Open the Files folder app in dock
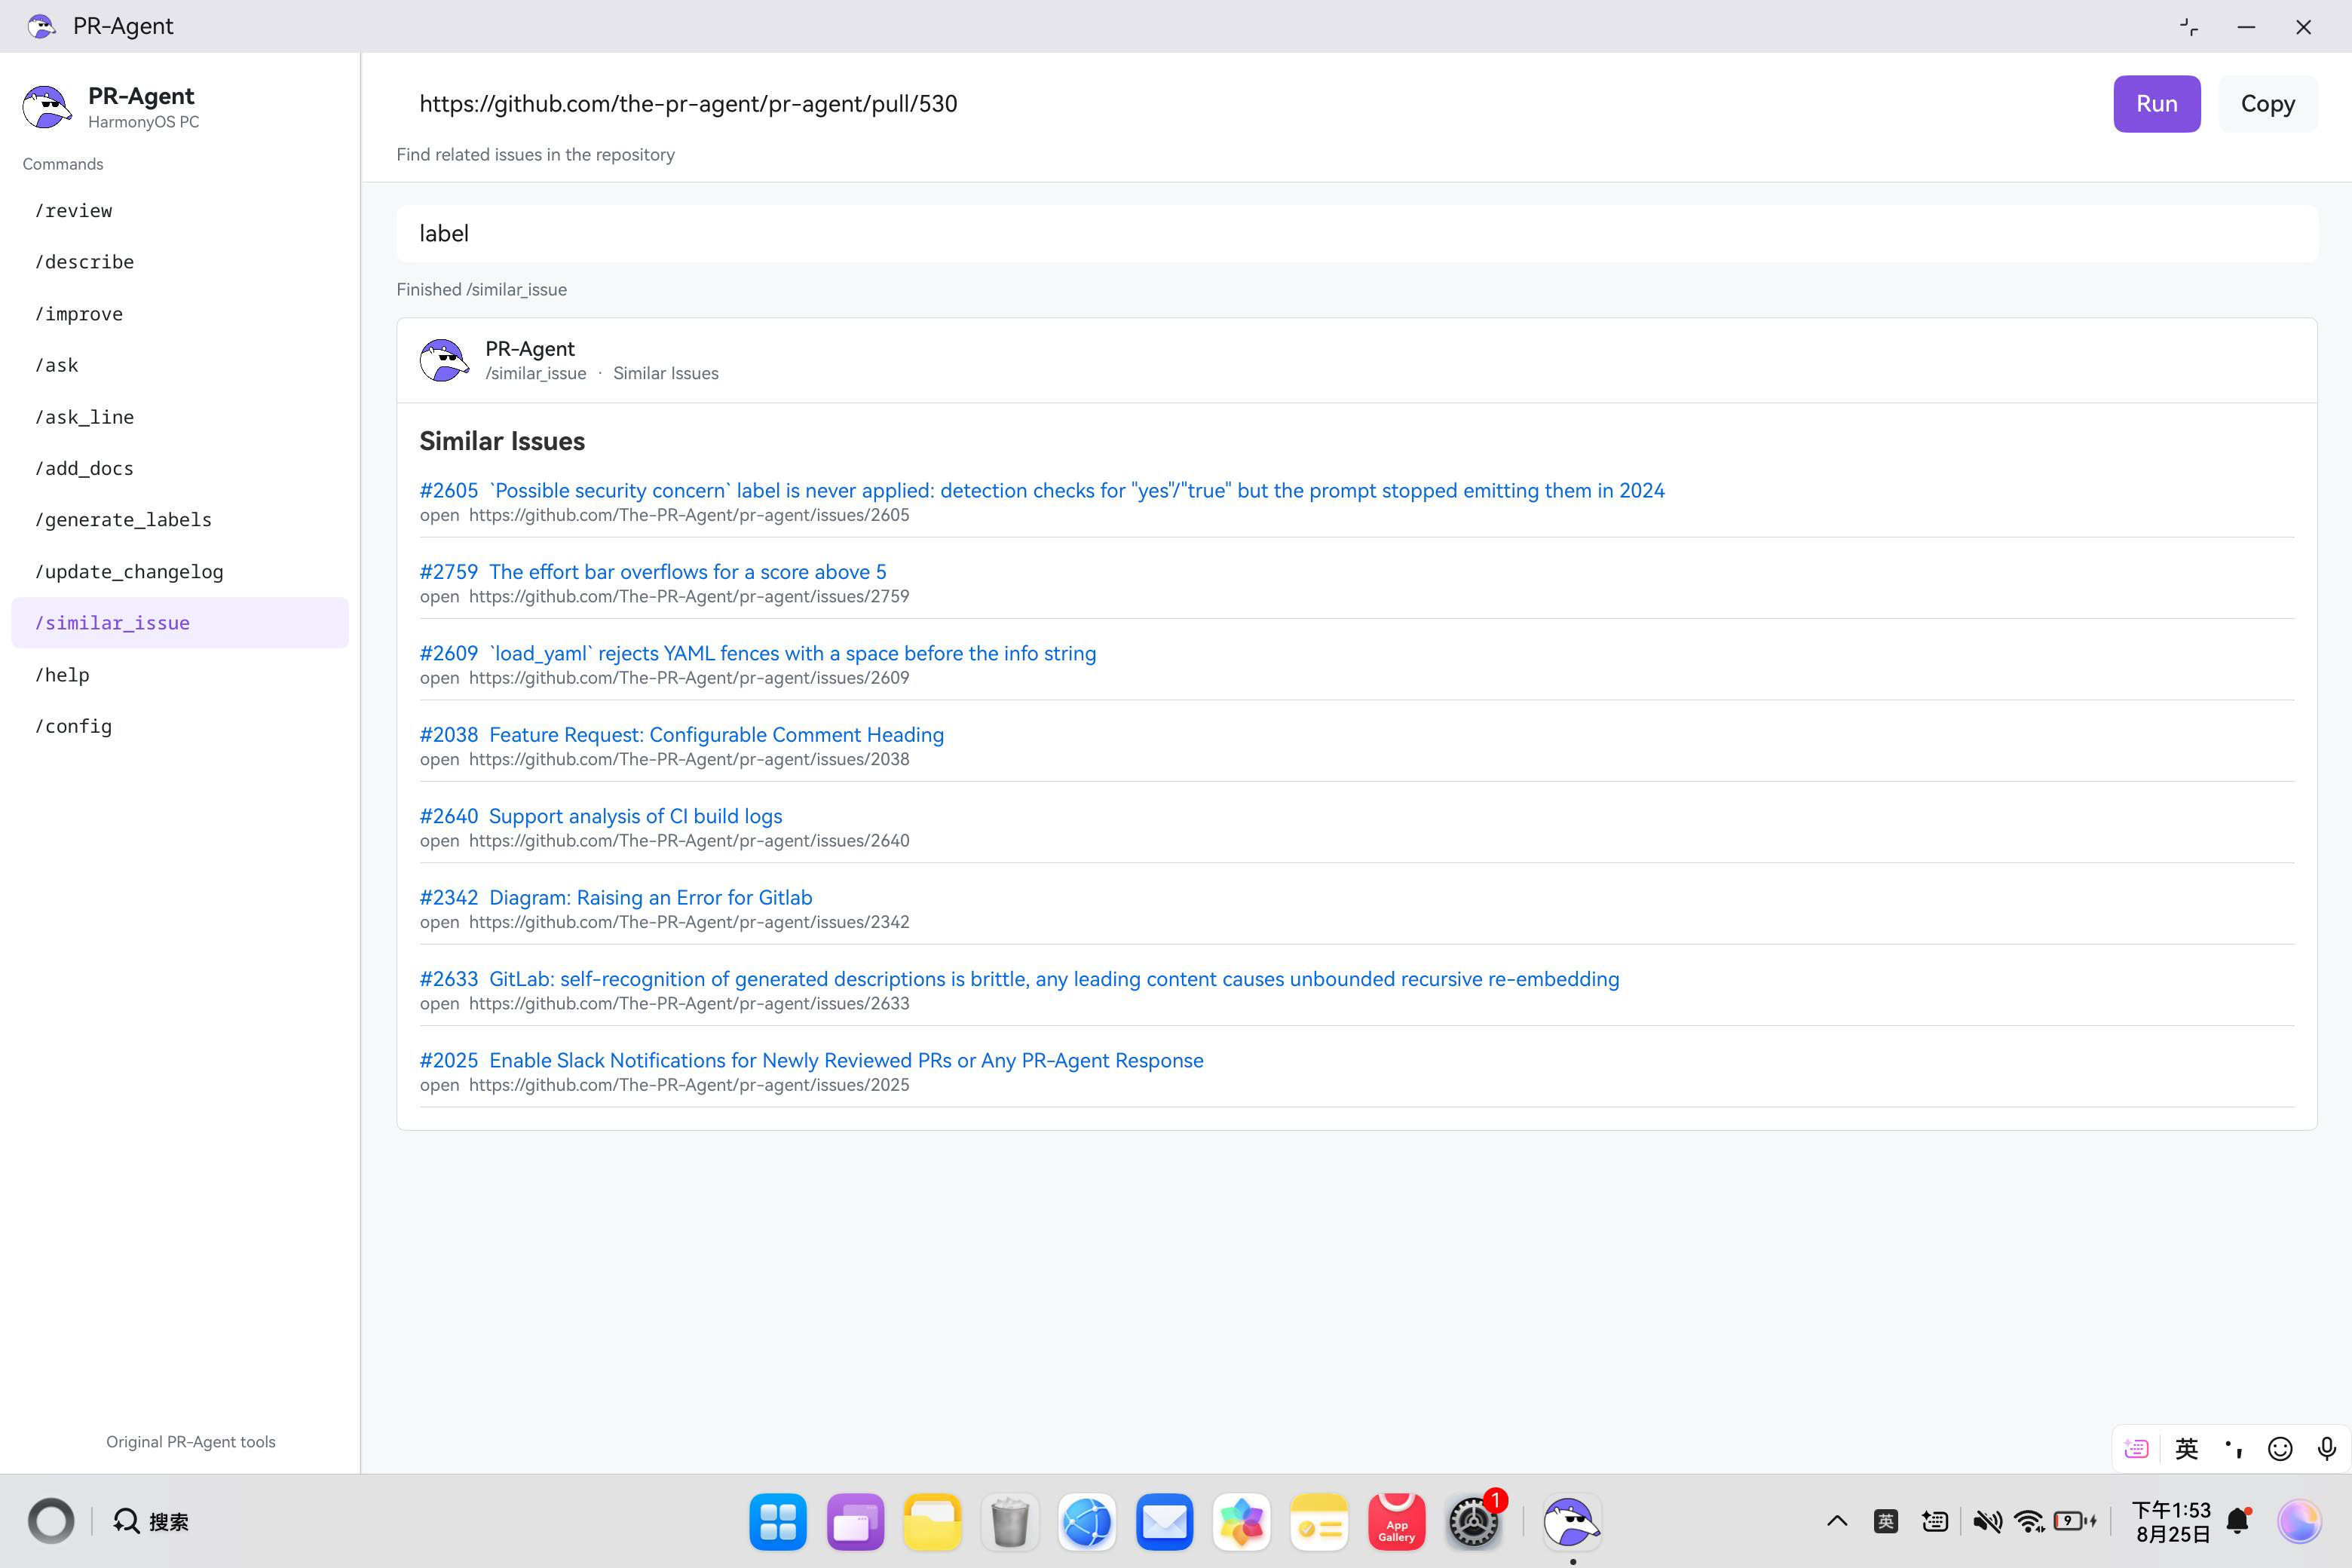Screen dimensions: 2352x1568 (x=932, y=1522)
